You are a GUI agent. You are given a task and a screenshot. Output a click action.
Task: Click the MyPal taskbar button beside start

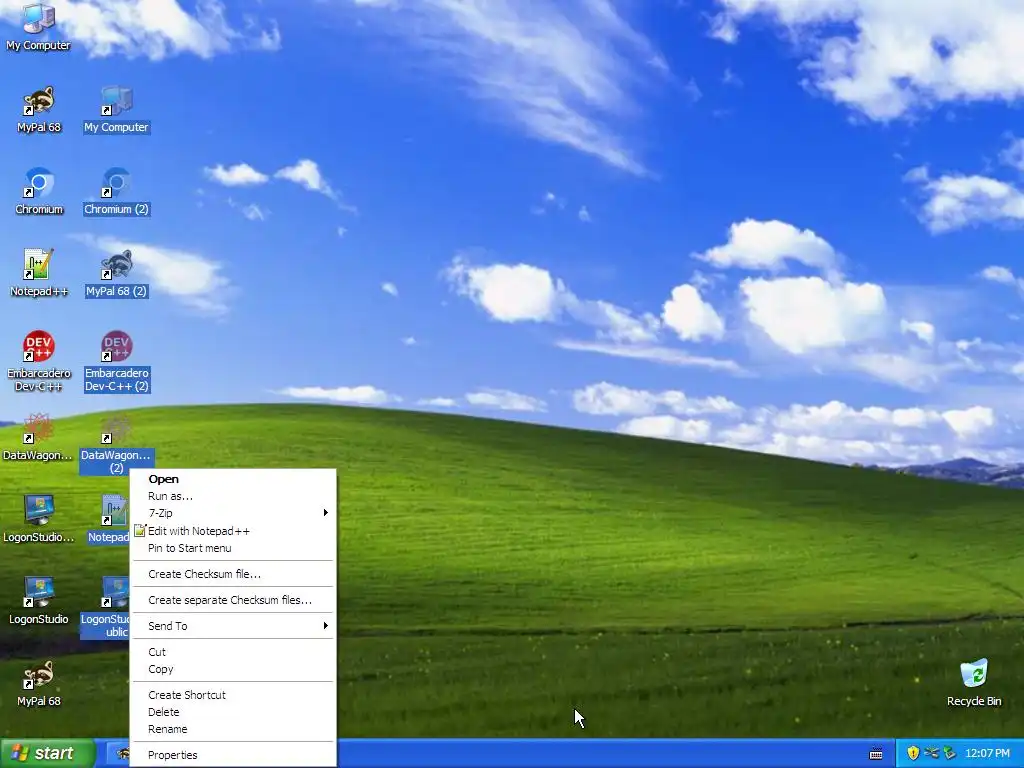click(118, 754)
